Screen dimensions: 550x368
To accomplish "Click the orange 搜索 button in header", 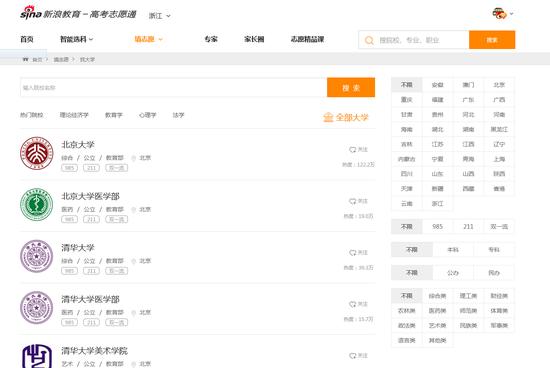I will [492, 40].
